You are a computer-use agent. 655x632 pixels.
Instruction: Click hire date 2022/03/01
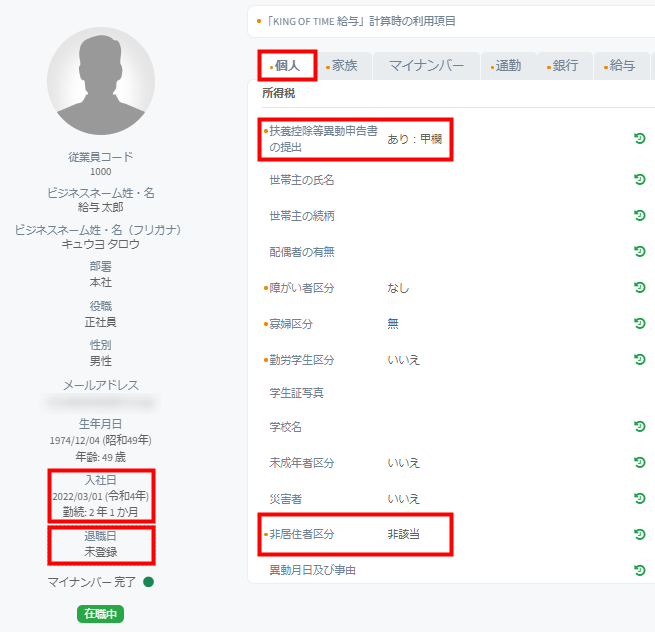[x=77, y=496]
